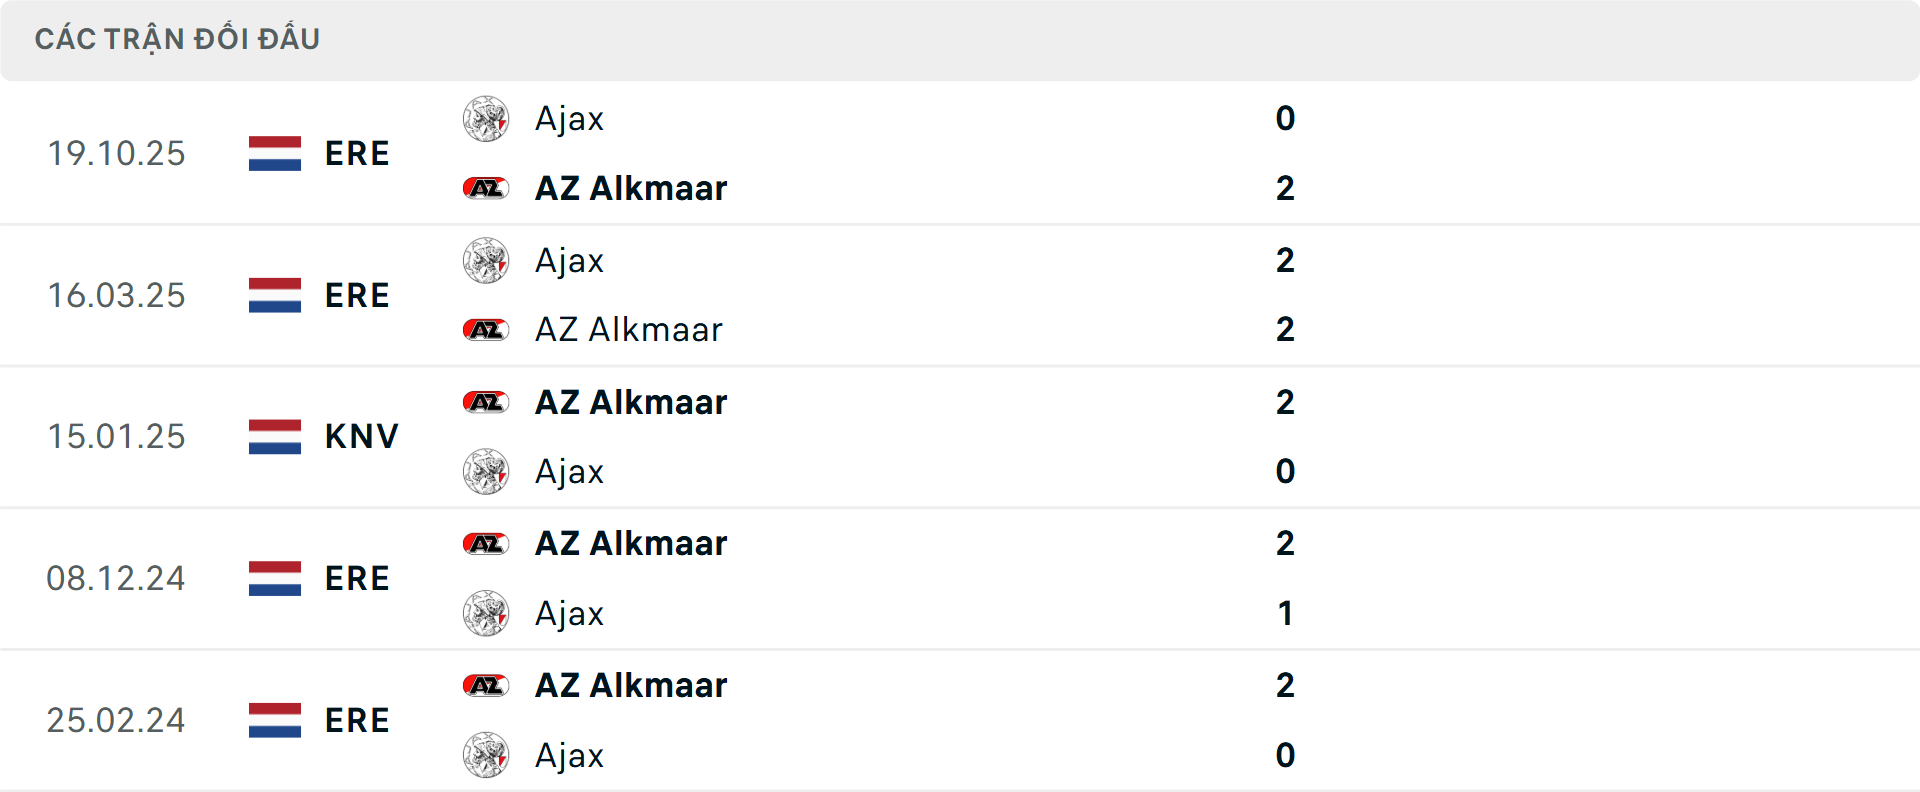Open the Ajax club icon in the 15.01.25 row
1920x792 pixels.
486,471
